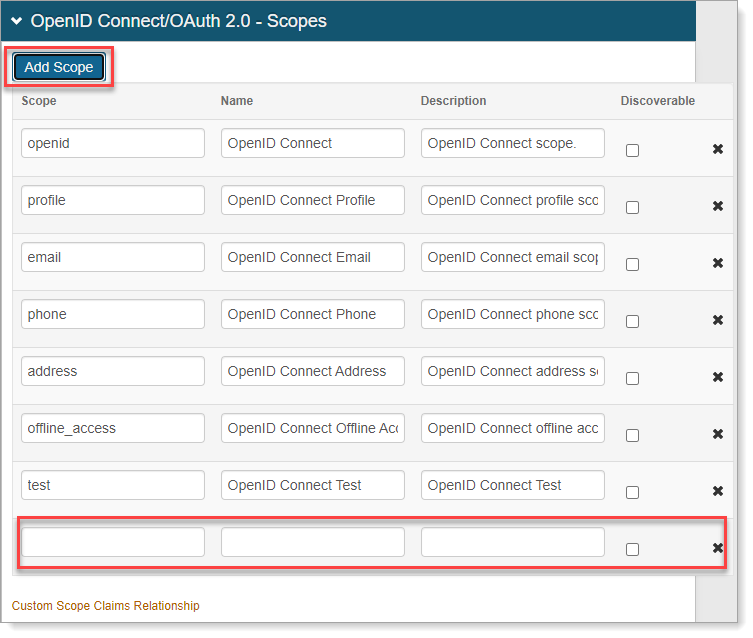Remove the offline_access scope row

point(717,435)
